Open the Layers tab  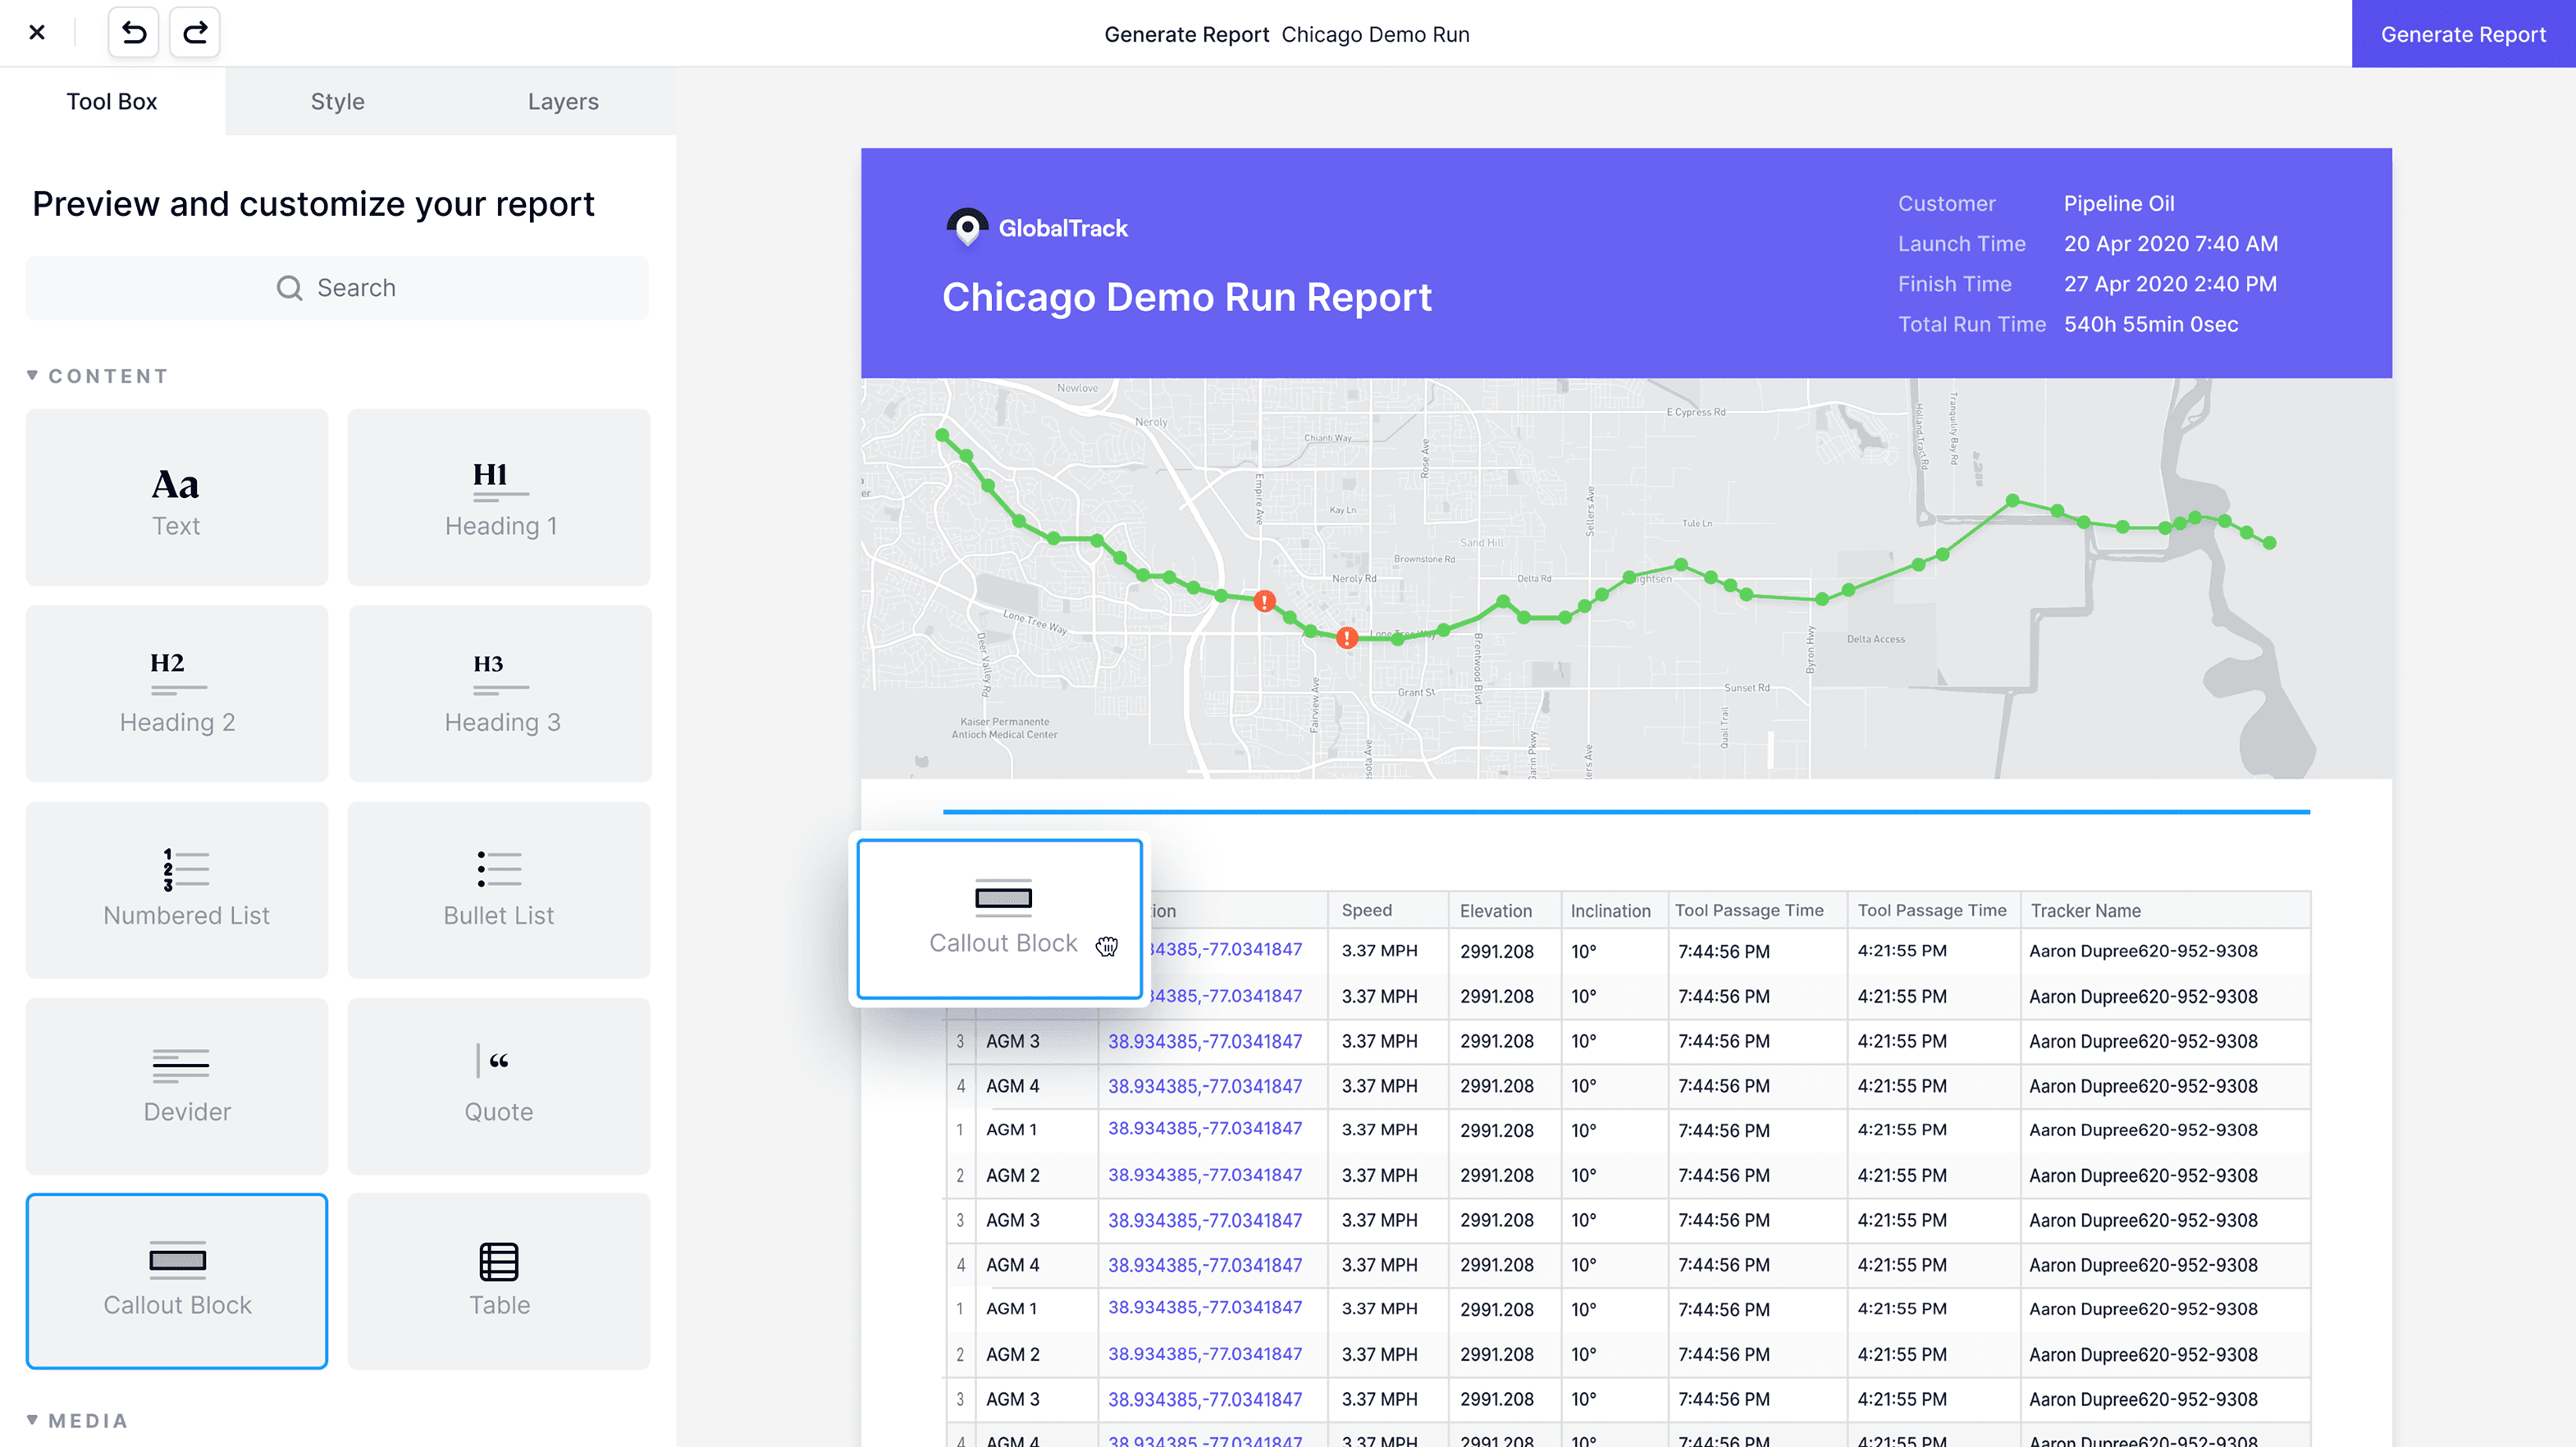click(x=563, y=101)
